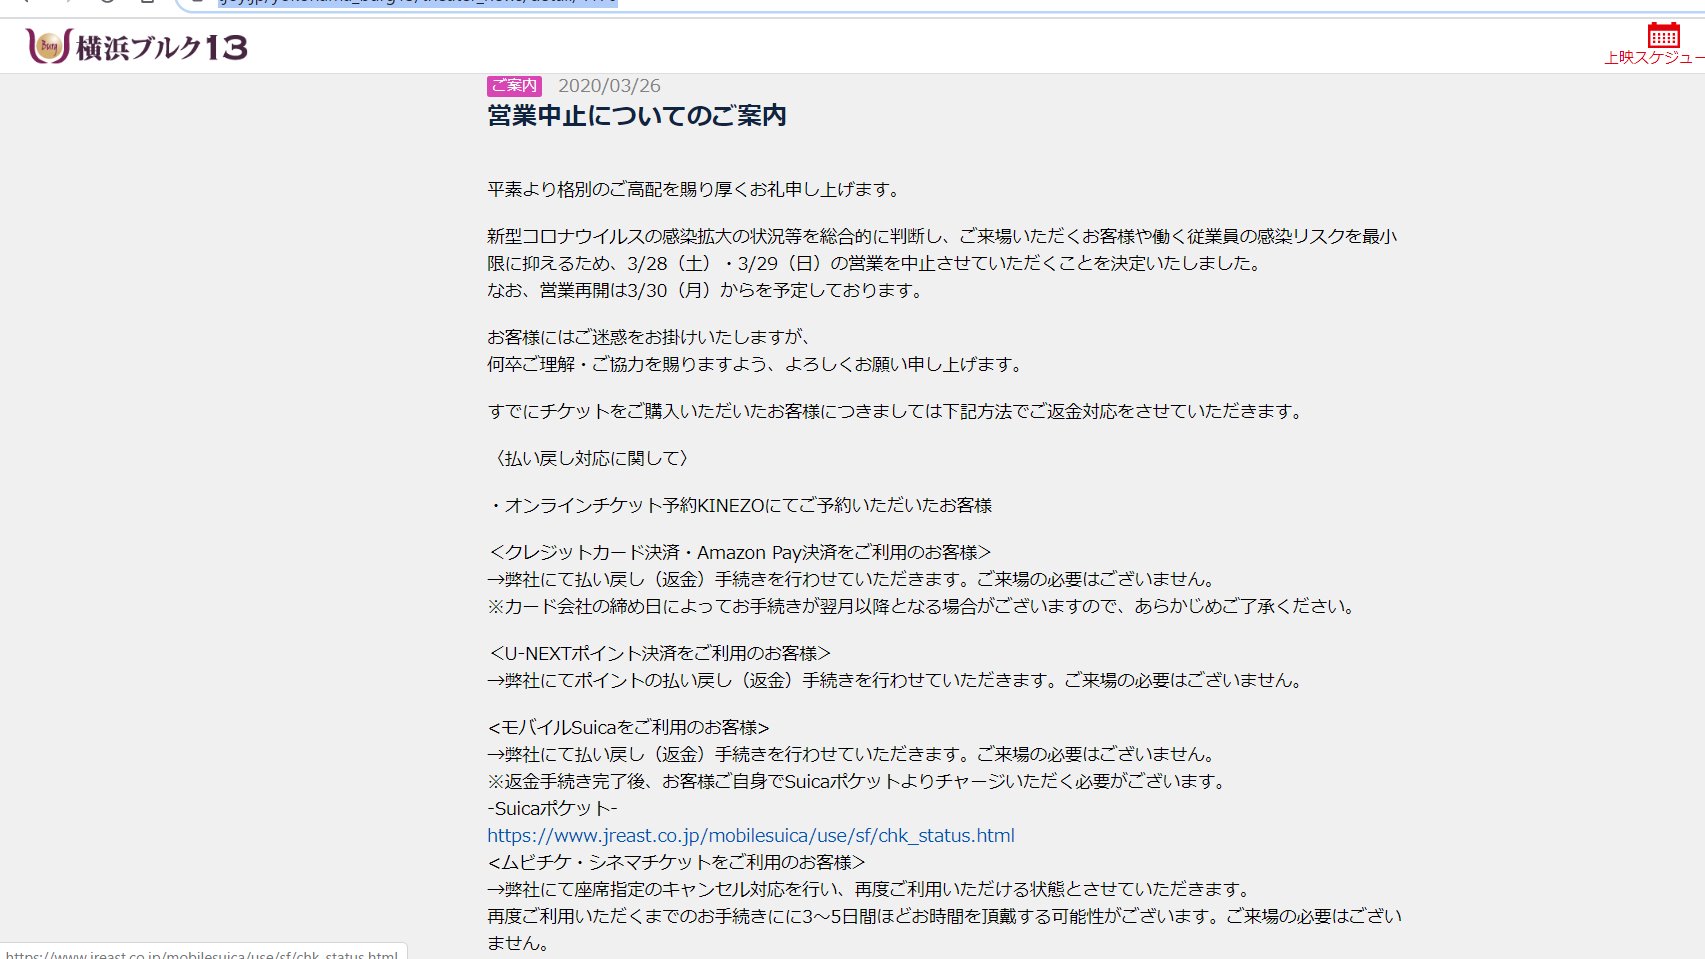Click the 横浜ブルク13 logo
The image size is (1705, 959).
point(138,46)
